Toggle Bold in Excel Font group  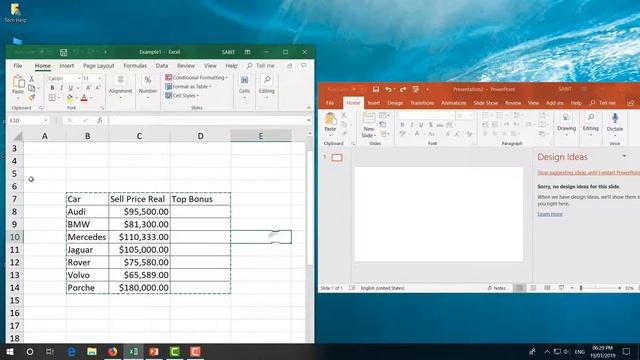click(x=52, y=88)
